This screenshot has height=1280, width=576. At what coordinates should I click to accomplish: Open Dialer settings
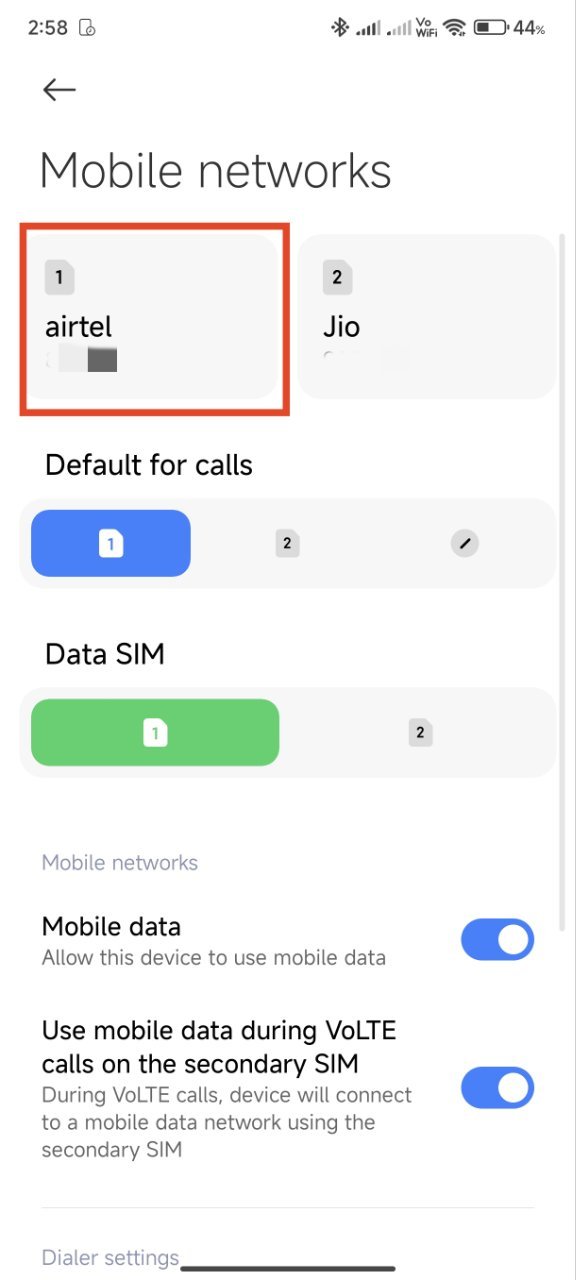(109, 1258)
